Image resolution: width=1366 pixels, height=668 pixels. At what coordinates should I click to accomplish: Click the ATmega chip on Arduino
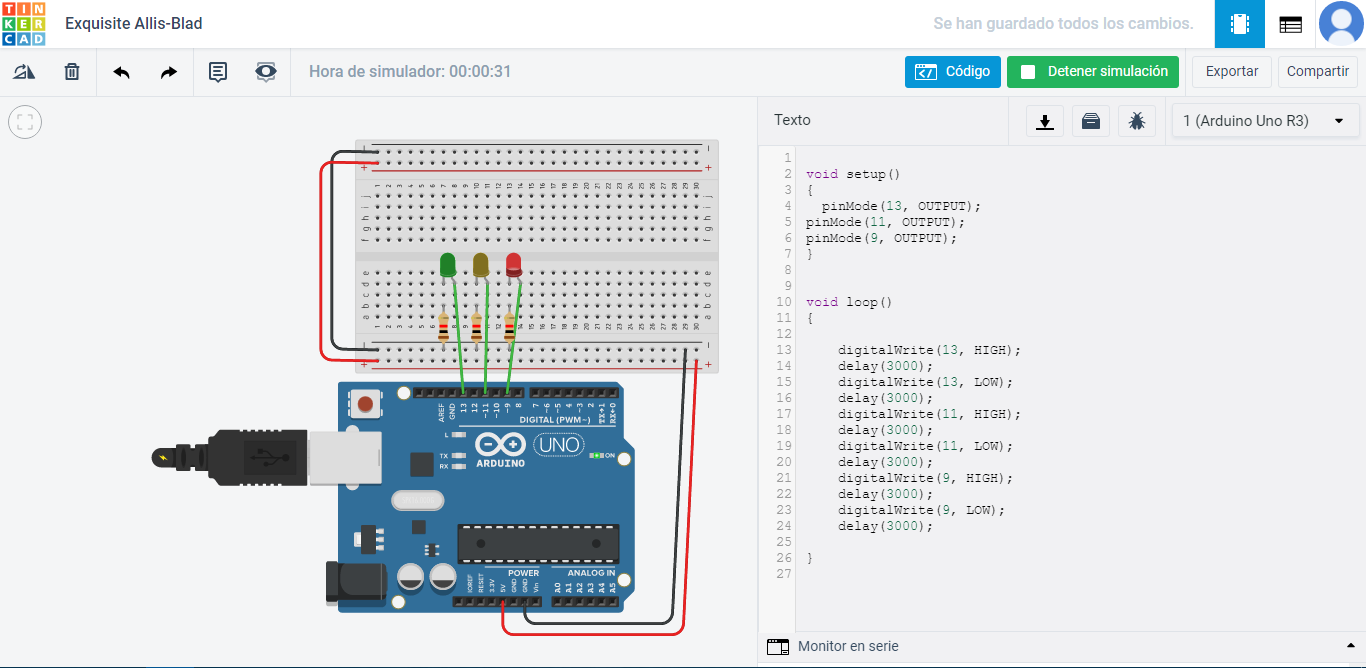pos(538,543)
